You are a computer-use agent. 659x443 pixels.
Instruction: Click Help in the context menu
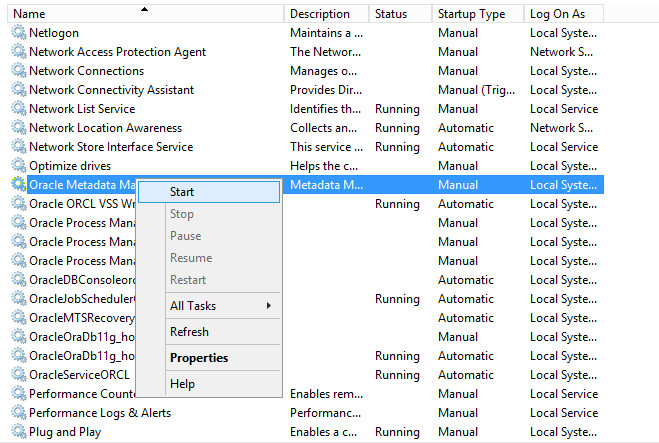click(182, 384)
